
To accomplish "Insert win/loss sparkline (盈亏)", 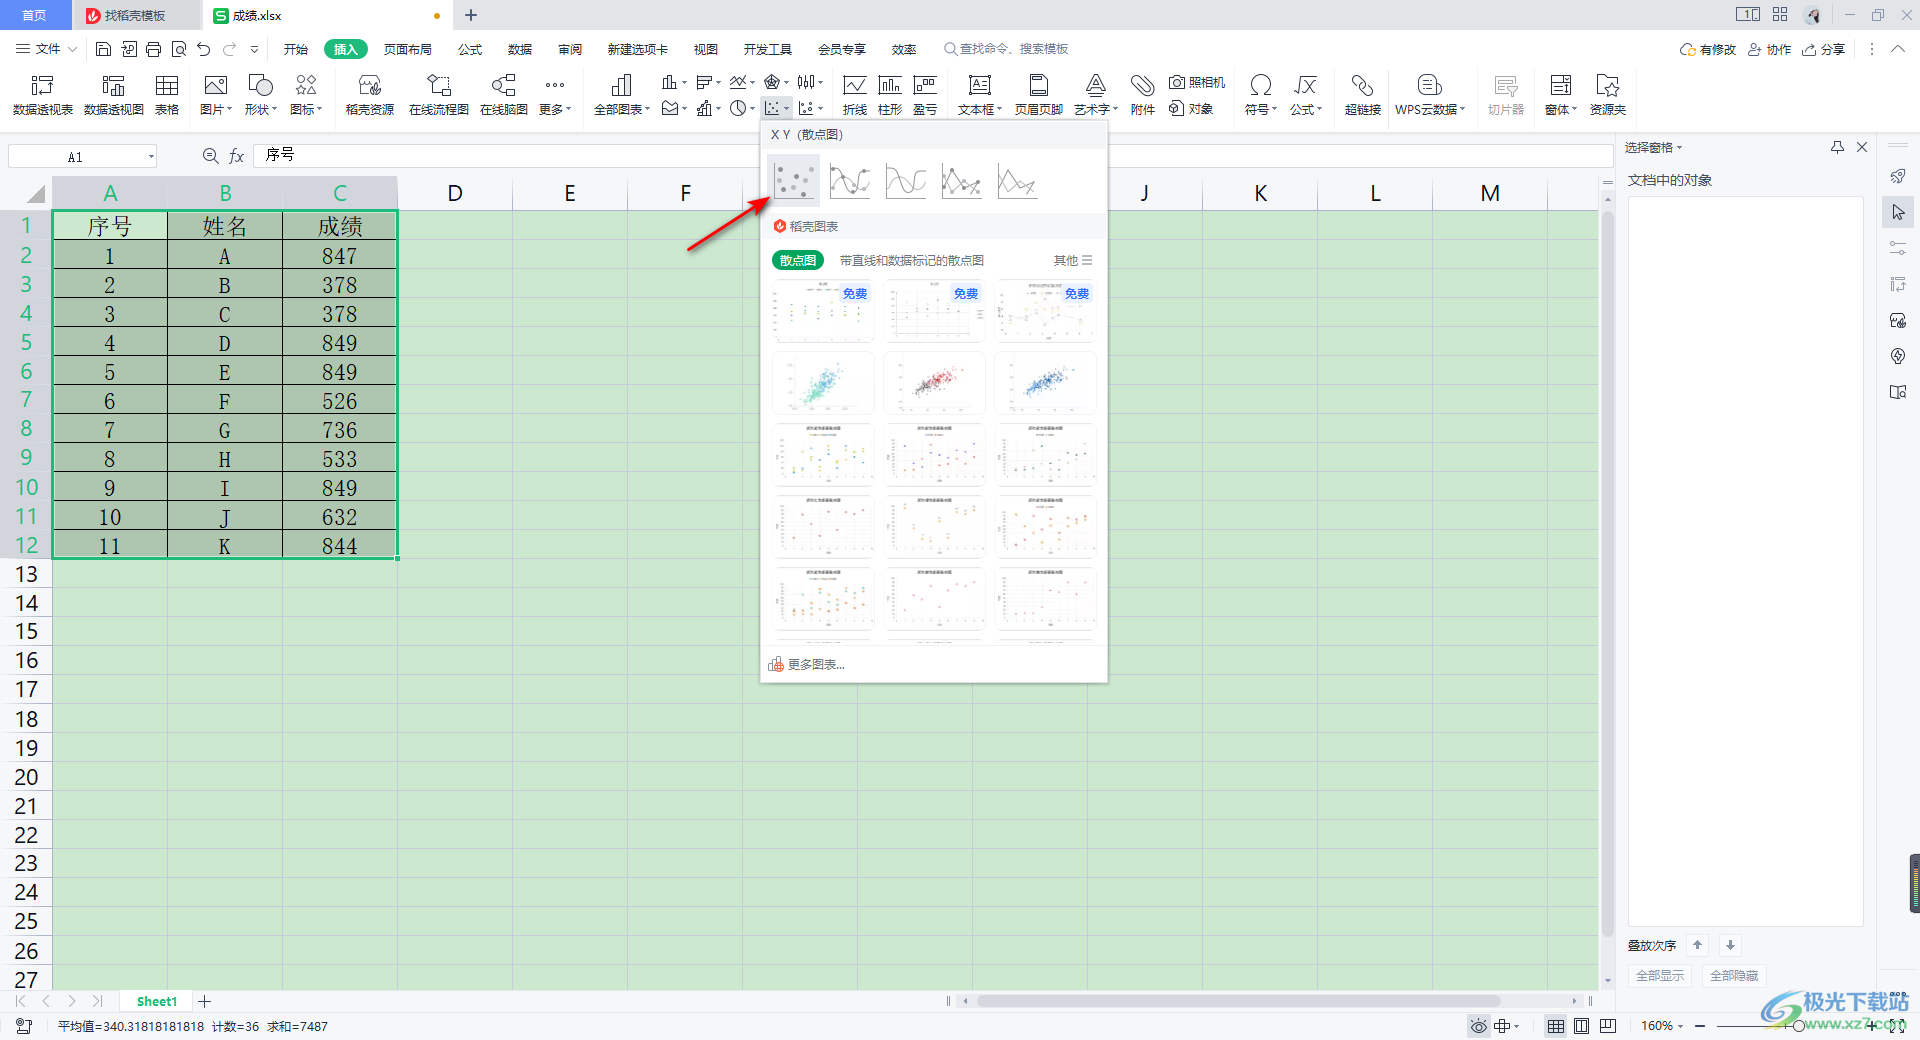I will click(925, 95).
